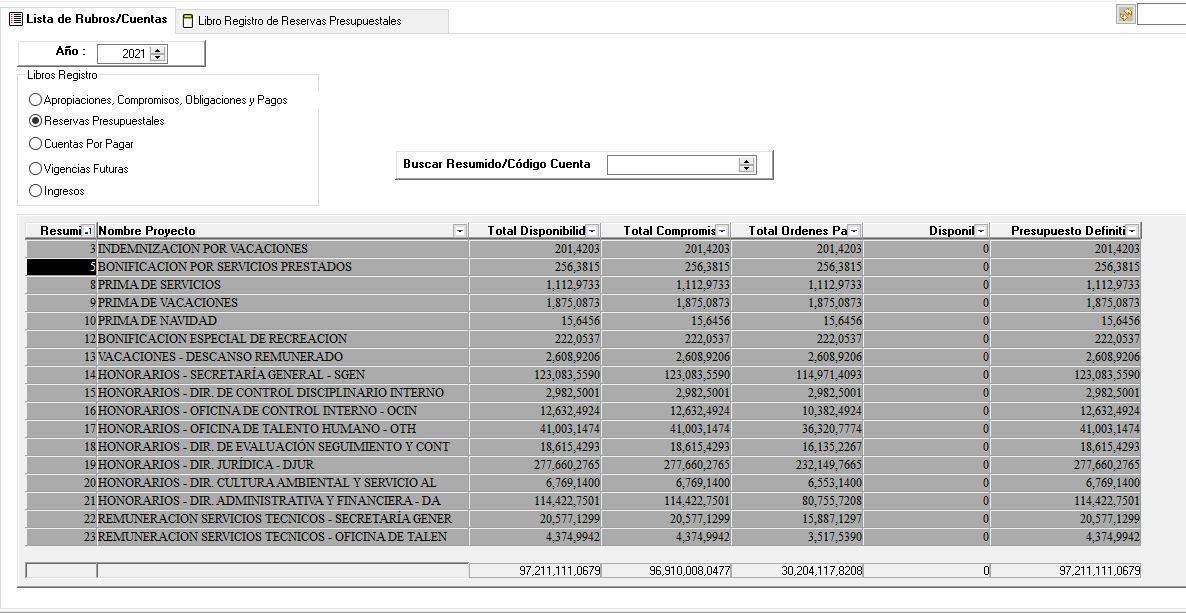Image resolution: width=1186 pixels, height=613 pixels.
Task: Open the Presupuesto Definitivo column filter dropdown
Action: [1132, 231]
